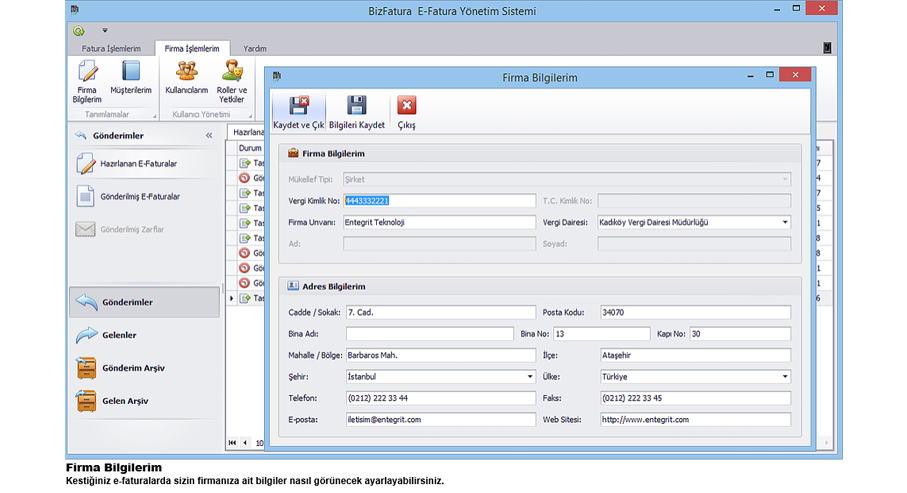
Task: Select the Gelen Arşiv navigation button
Action: pos(125,401)
